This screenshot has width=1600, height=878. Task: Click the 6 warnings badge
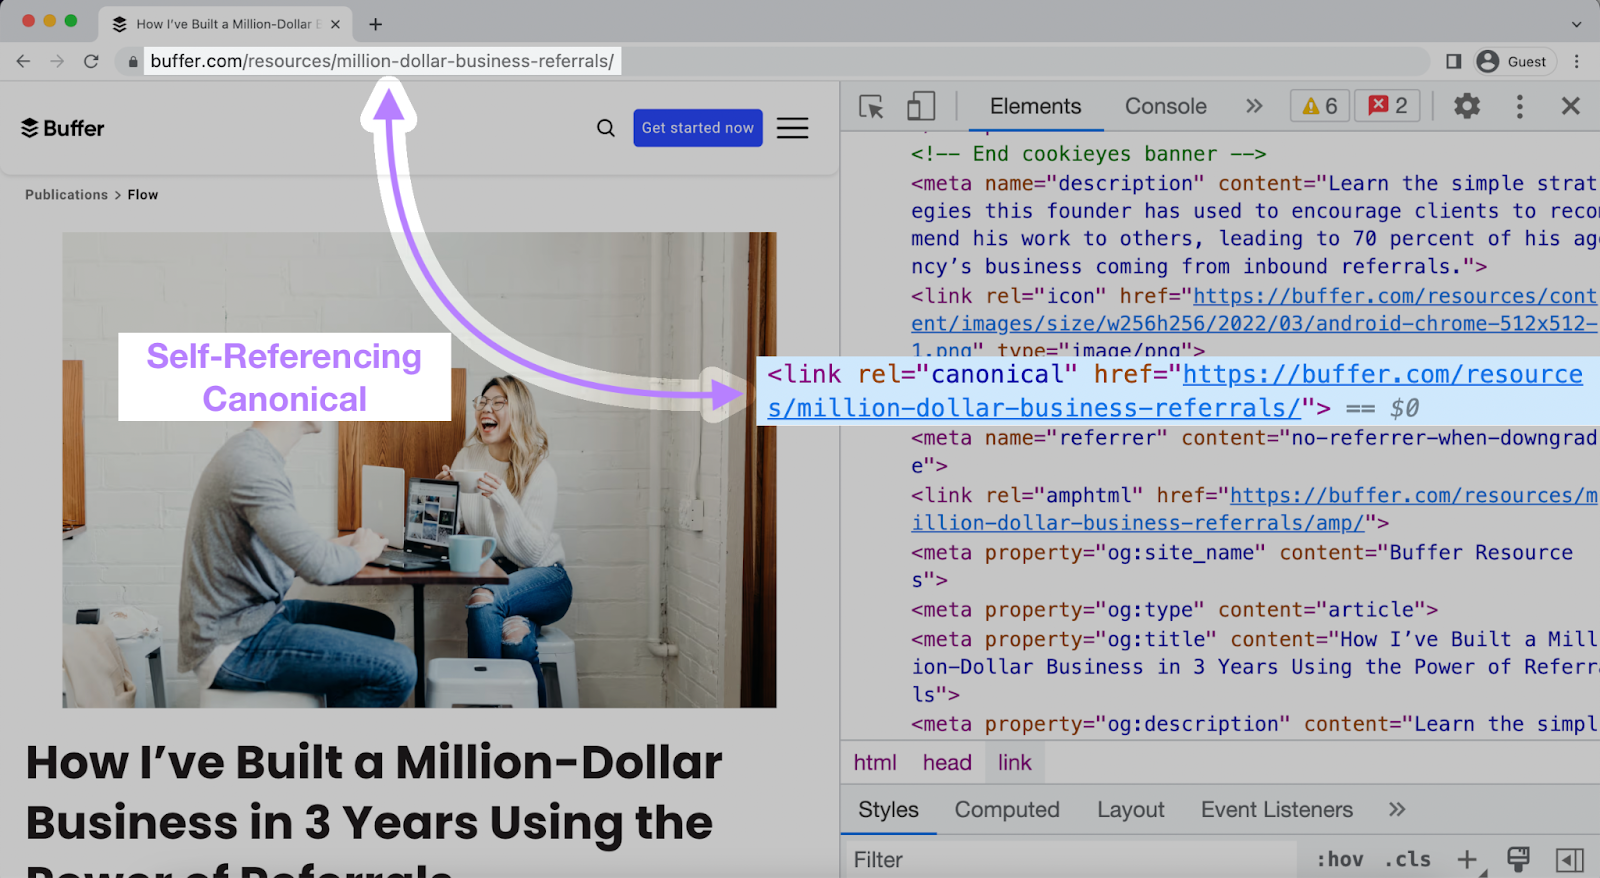click(x=1320, y=106)
